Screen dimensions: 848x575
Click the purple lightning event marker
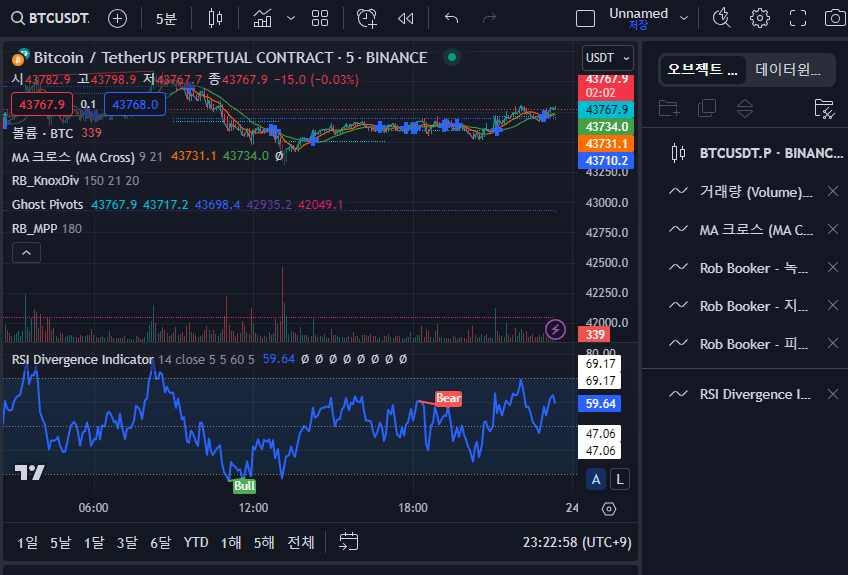click(x=555, y=329)
